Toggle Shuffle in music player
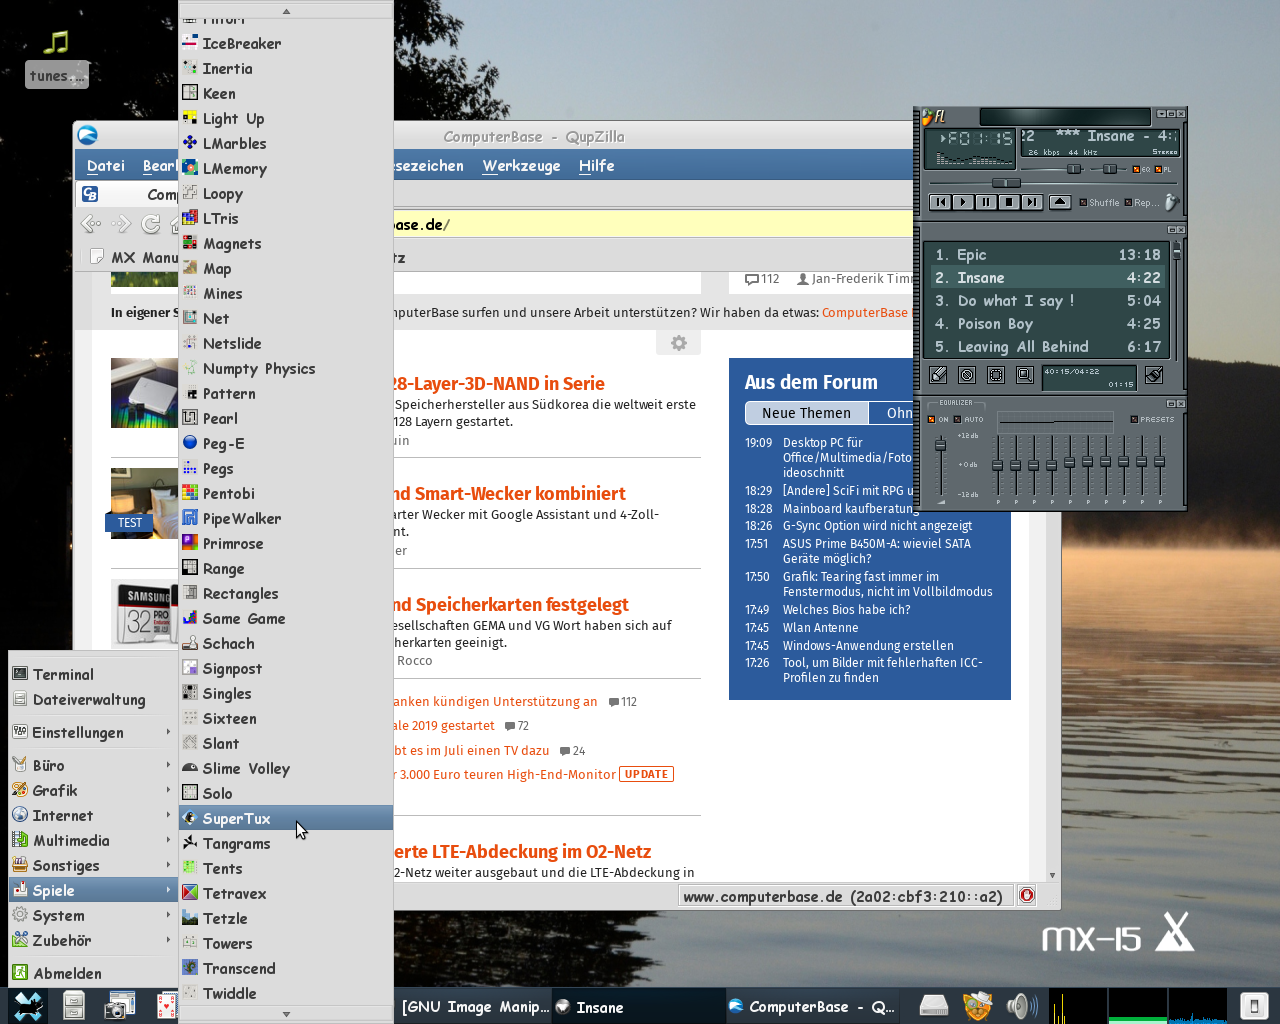 point(1099,202)
